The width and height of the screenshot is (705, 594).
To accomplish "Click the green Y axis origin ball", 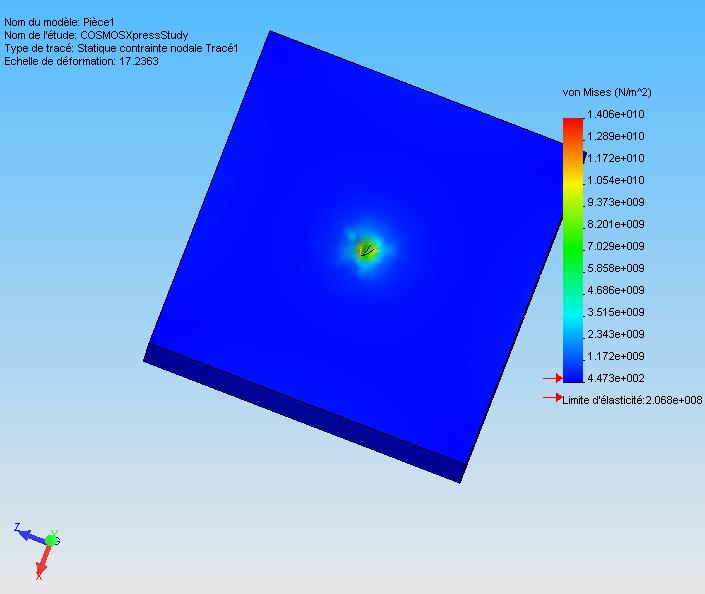I will pyautogui.click(x=51, y=540).
